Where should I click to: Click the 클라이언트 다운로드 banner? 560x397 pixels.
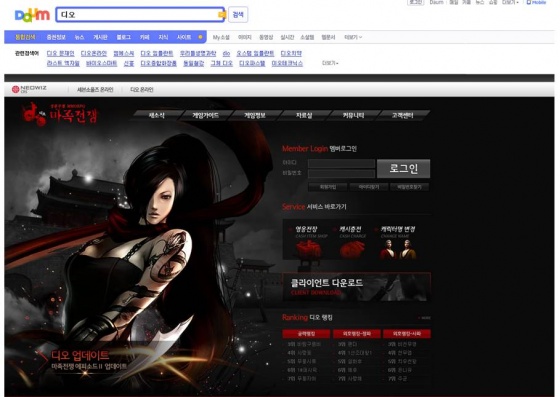[x=356, y=287]
